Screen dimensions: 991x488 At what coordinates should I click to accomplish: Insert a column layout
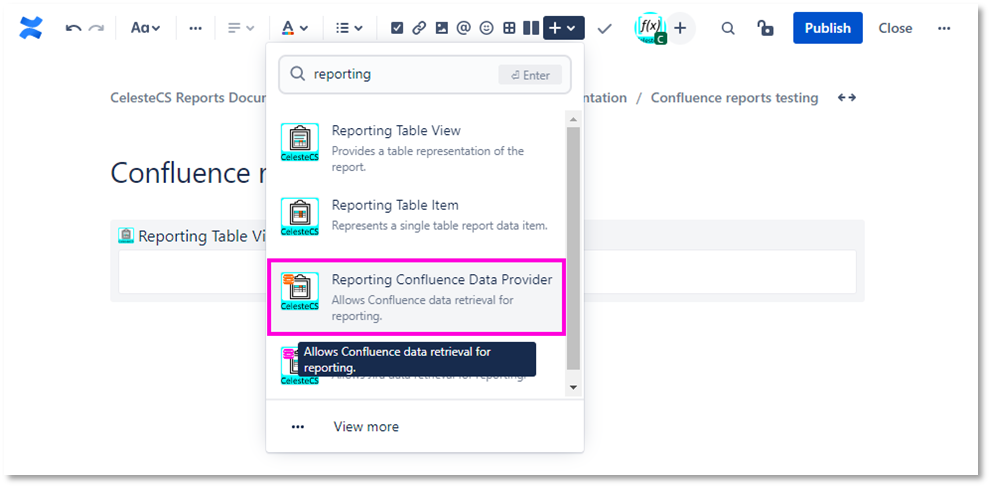pyautogui.click(x=531, y=28)
